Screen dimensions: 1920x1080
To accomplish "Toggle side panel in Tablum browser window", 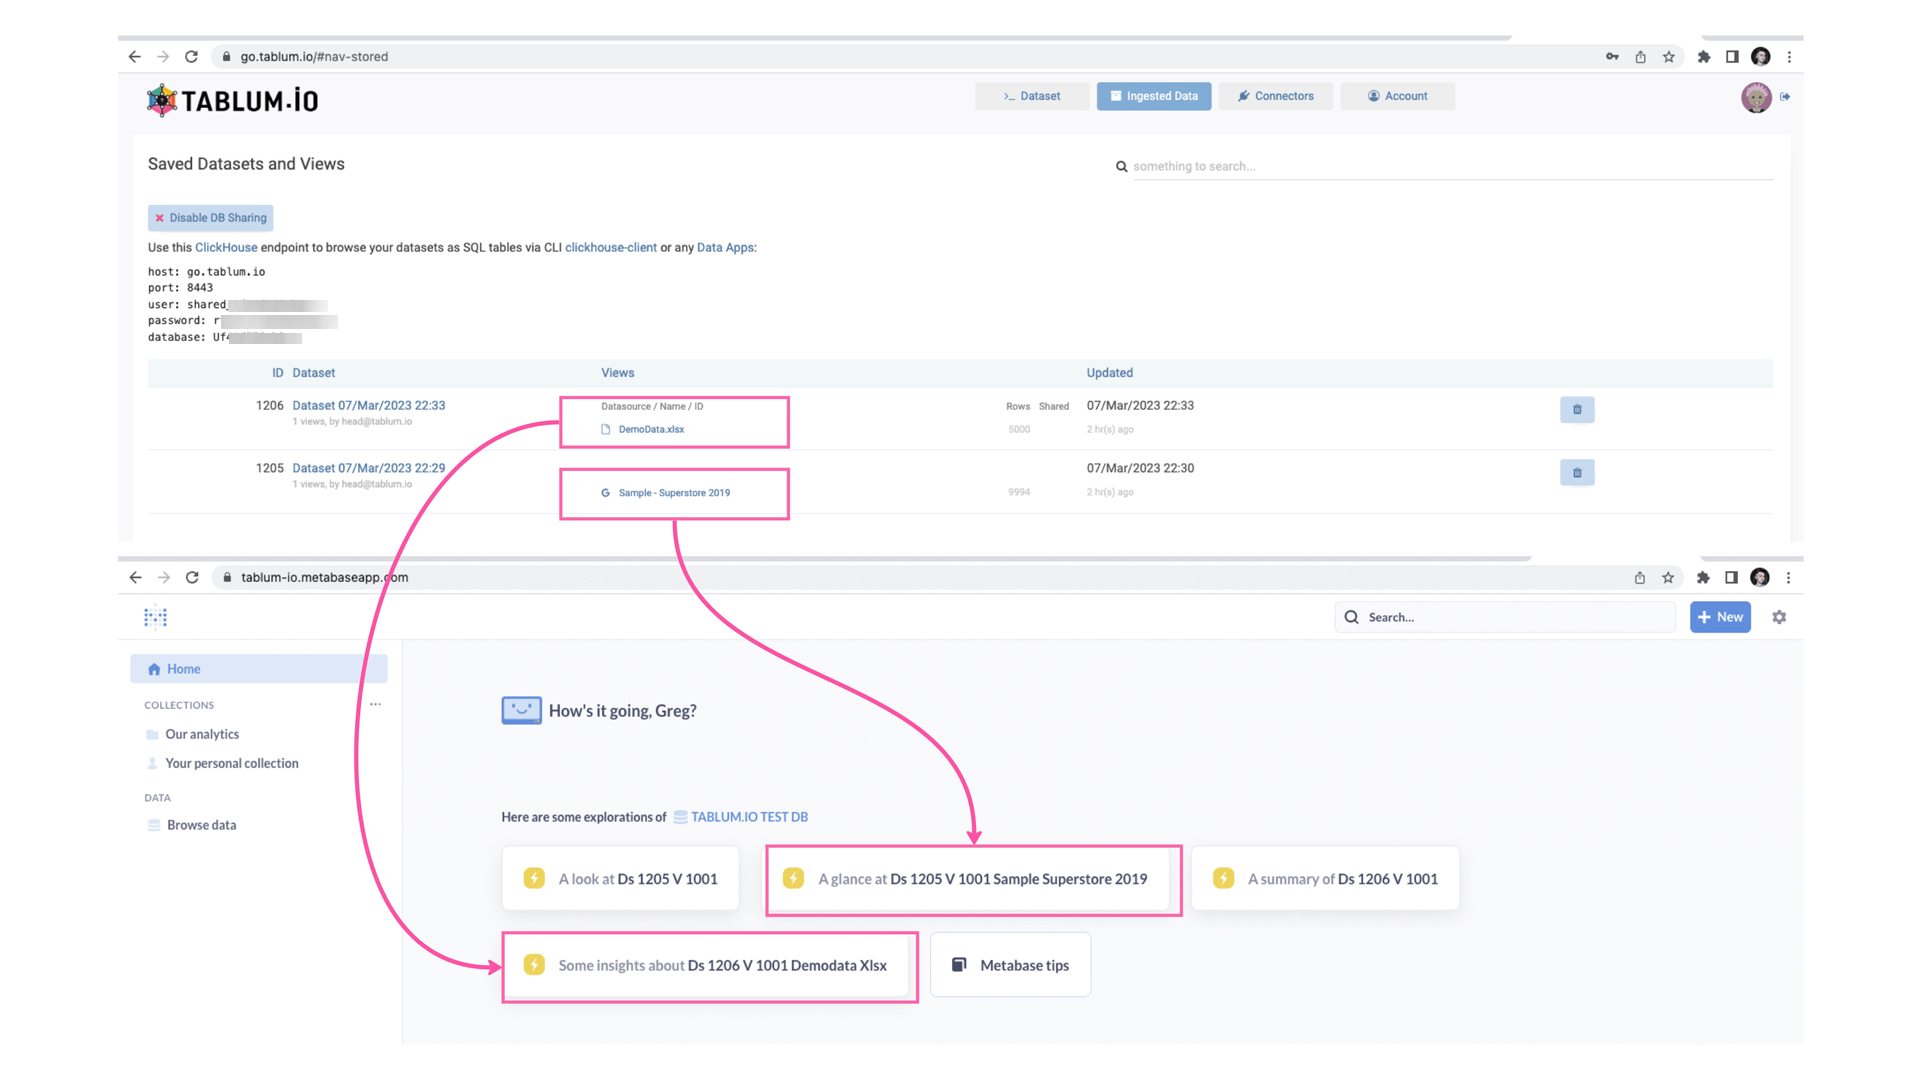I will click(1732, 57).
